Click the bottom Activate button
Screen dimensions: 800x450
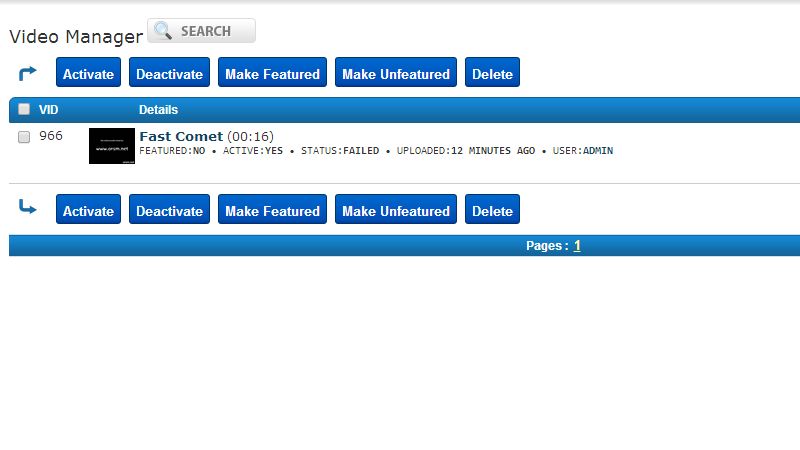coord(88,209)
